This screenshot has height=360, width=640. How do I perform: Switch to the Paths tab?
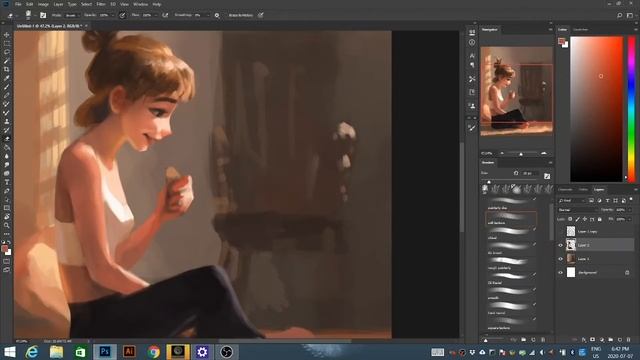[583, 189]
